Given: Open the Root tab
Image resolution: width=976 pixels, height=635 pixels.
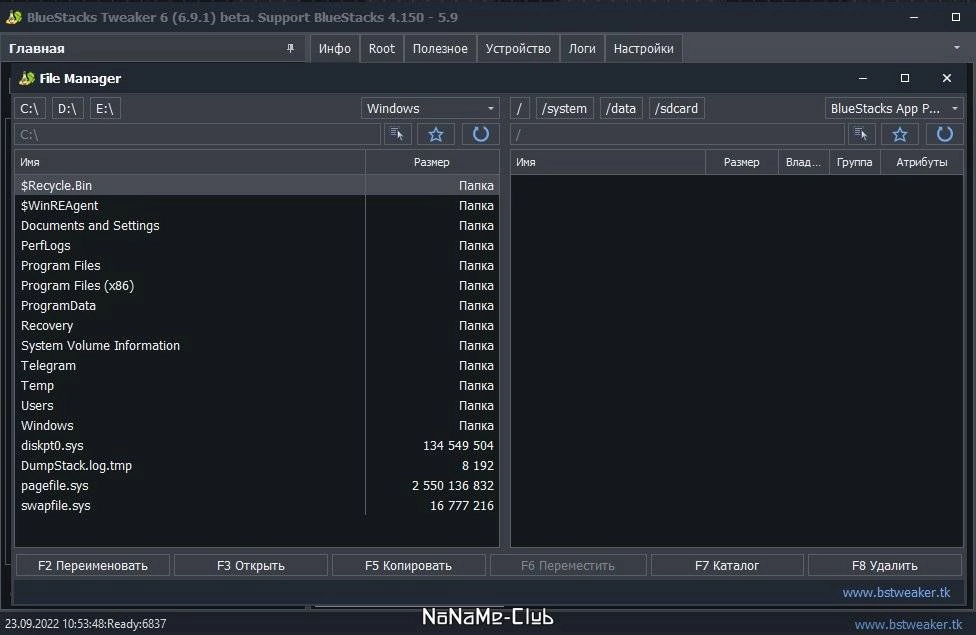Looking at the screenshot, I should (x=382, y=49).
